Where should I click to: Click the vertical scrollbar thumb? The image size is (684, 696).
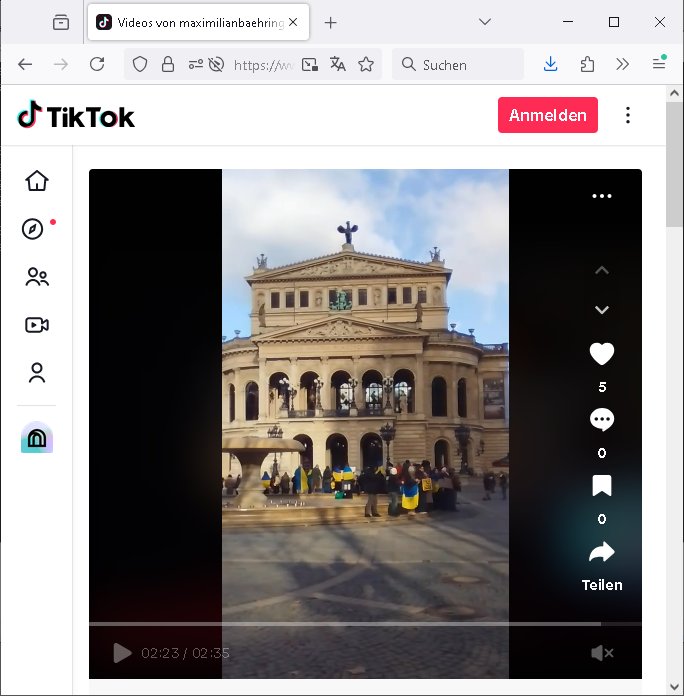(674, 164)
